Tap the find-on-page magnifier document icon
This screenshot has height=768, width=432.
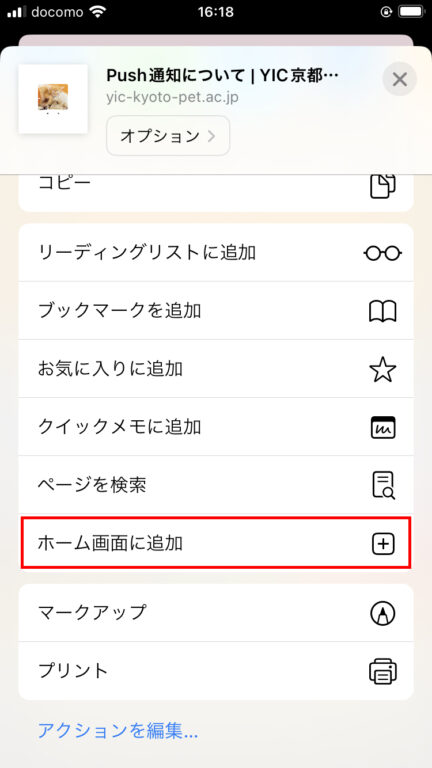pyautogui.click(x=383, y=485)
